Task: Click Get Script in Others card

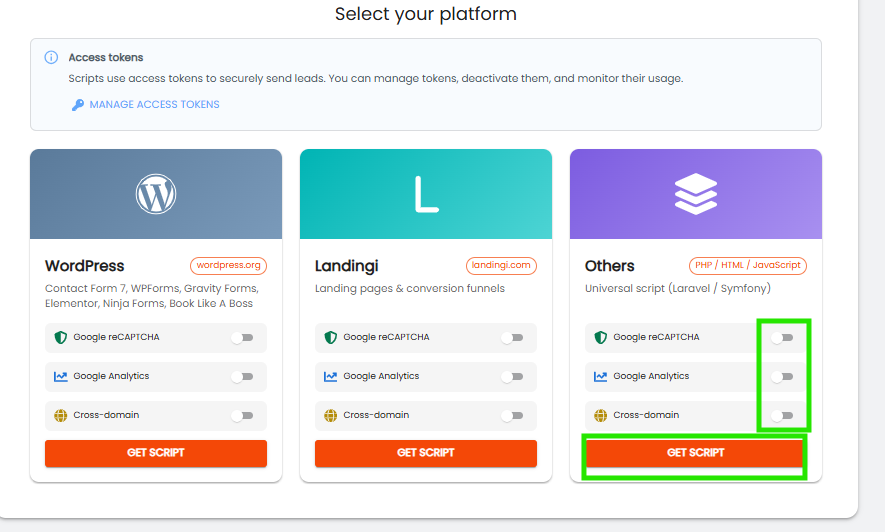Action: [x=696, y=453]
